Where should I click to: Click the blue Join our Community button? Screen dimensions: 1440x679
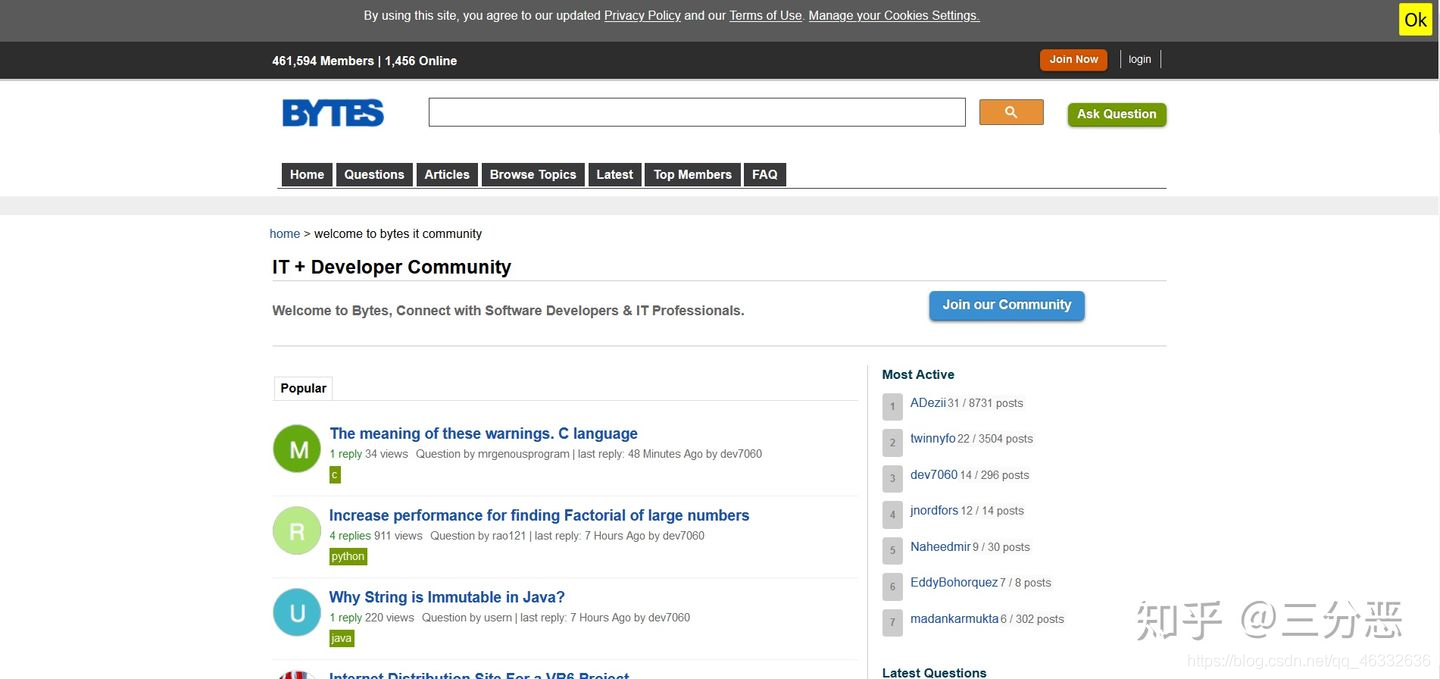coord(1007,305)
